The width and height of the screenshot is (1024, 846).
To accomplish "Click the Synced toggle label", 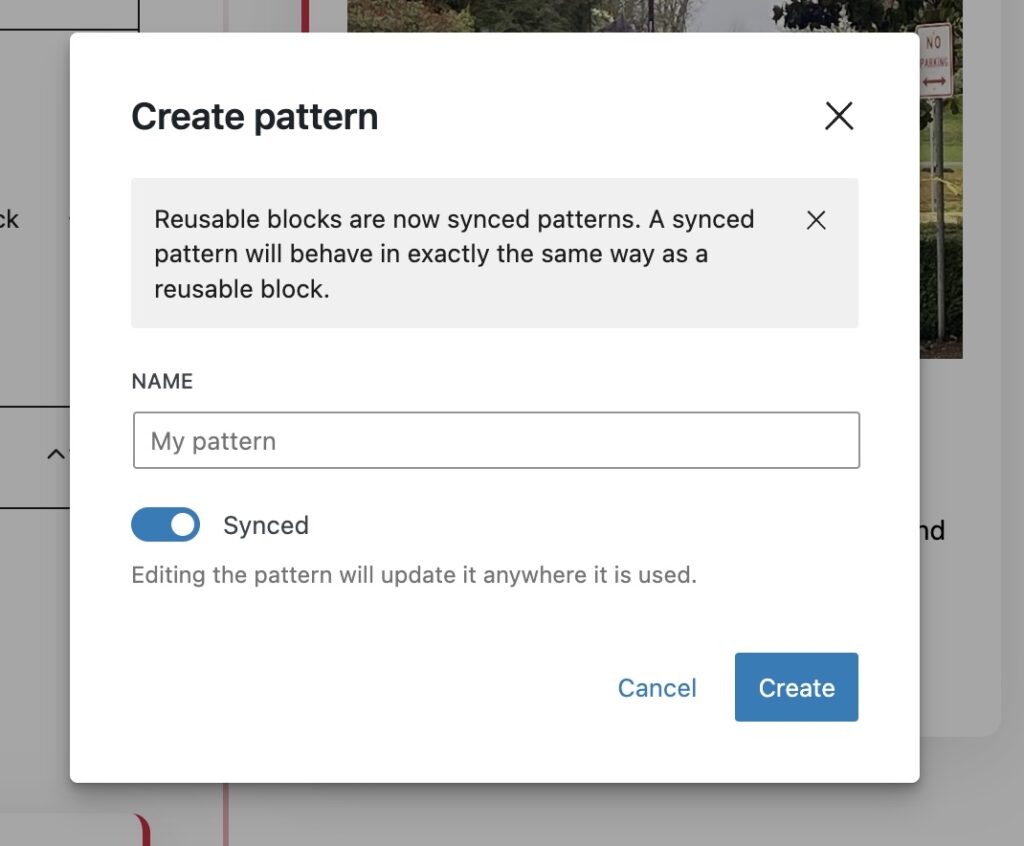I will pyautogui.click(x=266, y=526).
